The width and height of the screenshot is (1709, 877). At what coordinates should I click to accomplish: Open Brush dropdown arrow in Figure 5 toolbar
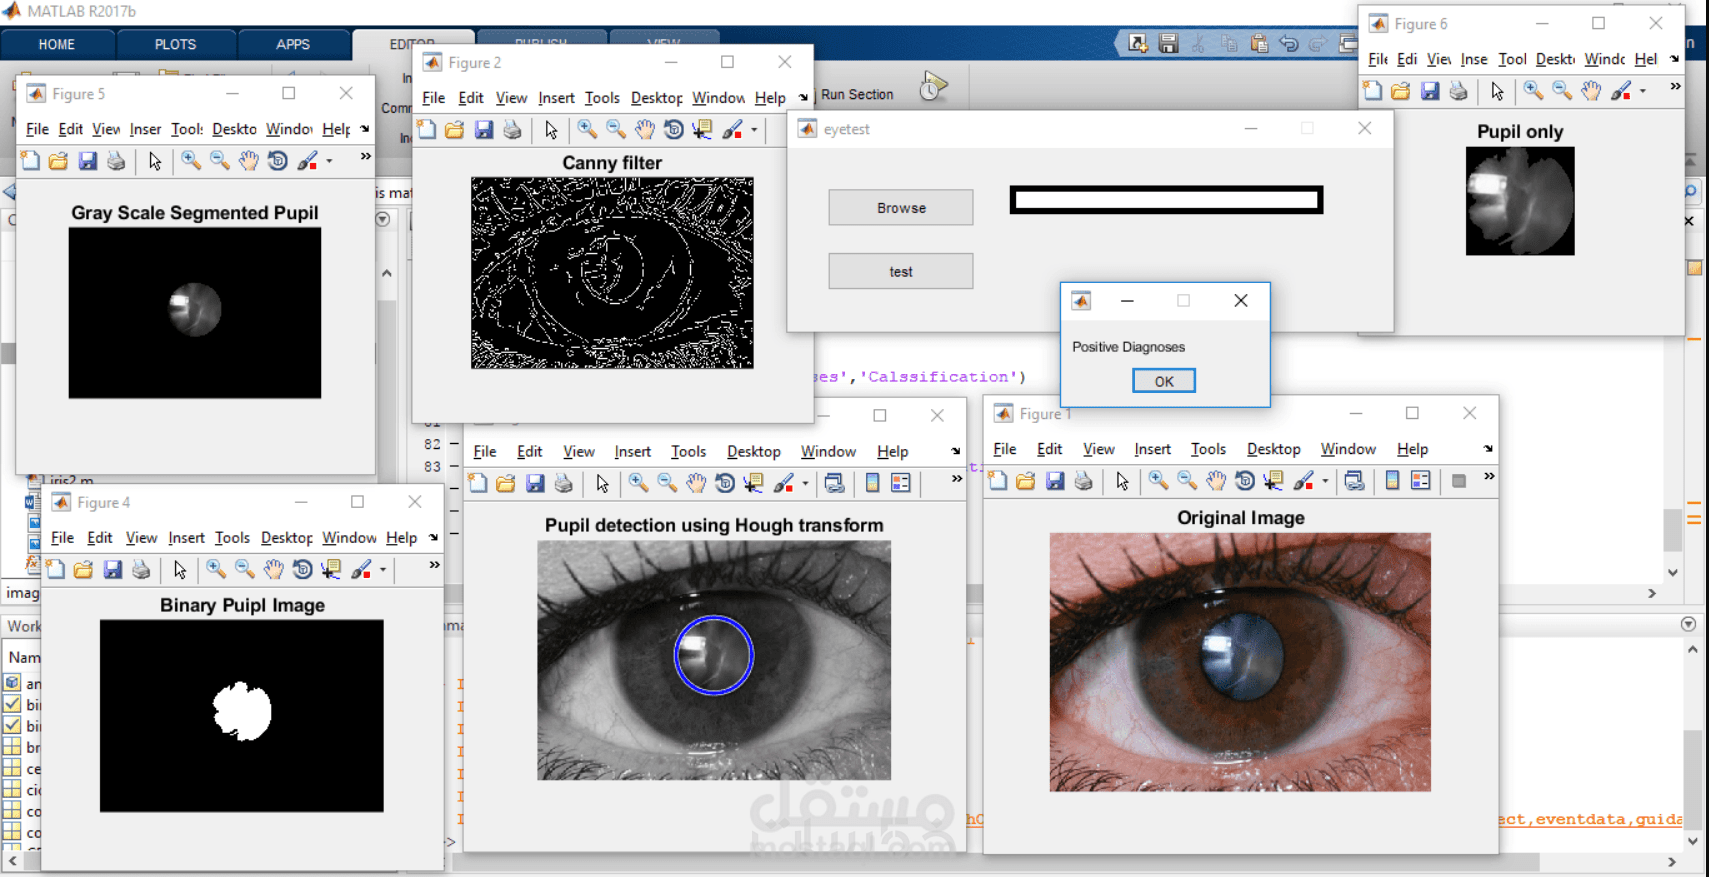coord(329,161)
